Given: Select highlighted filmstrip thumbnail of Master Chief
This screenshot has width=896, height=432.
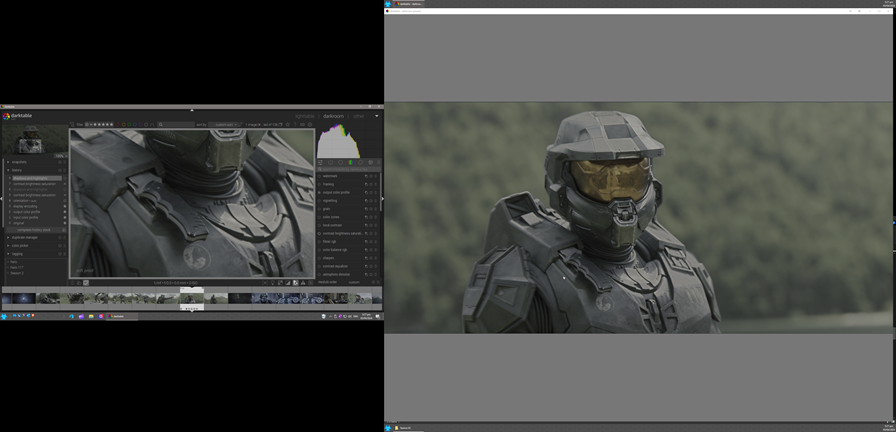Looking at the screenshot, I should click(192, 298).
